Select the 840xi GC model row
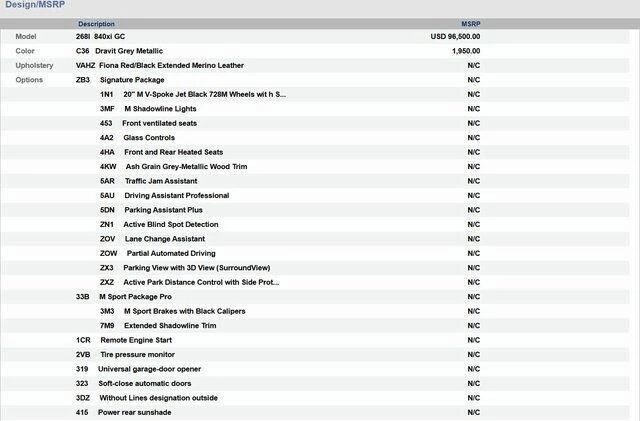 coord(109,36)
